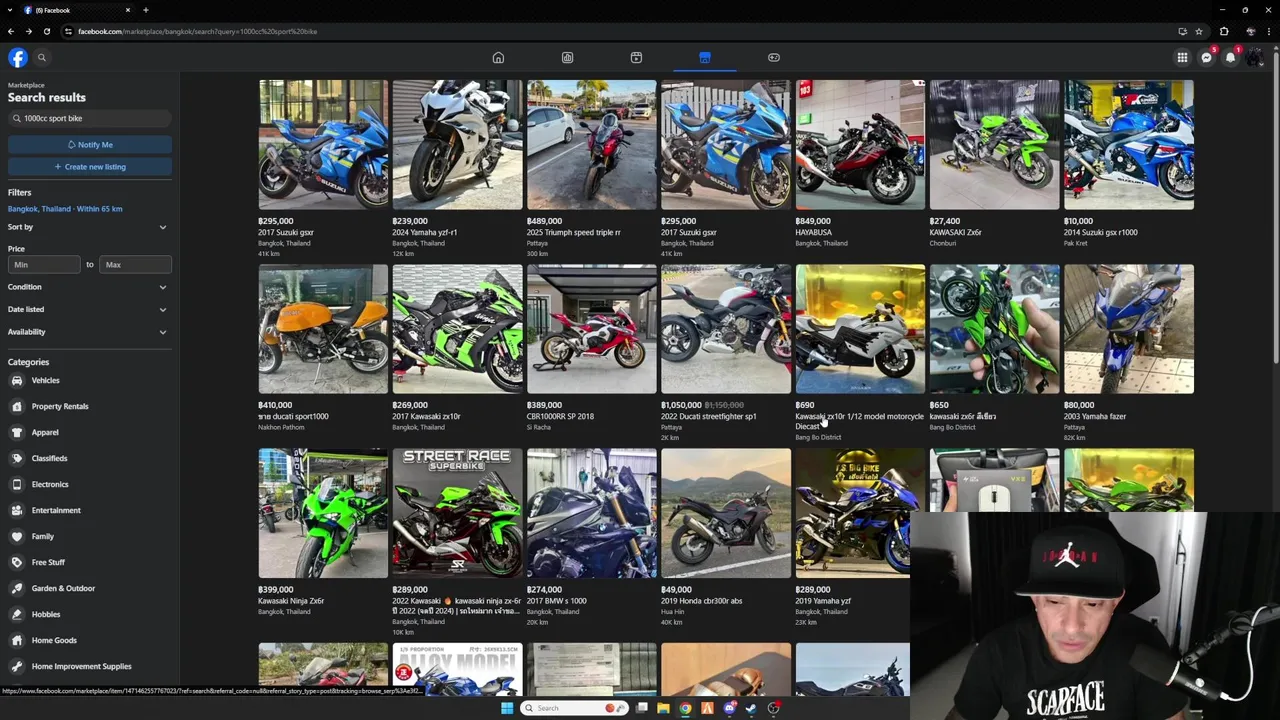Click the ducati sport1000 listing title
This screenshot has height=720, width=1280.
tap(293, 417)
